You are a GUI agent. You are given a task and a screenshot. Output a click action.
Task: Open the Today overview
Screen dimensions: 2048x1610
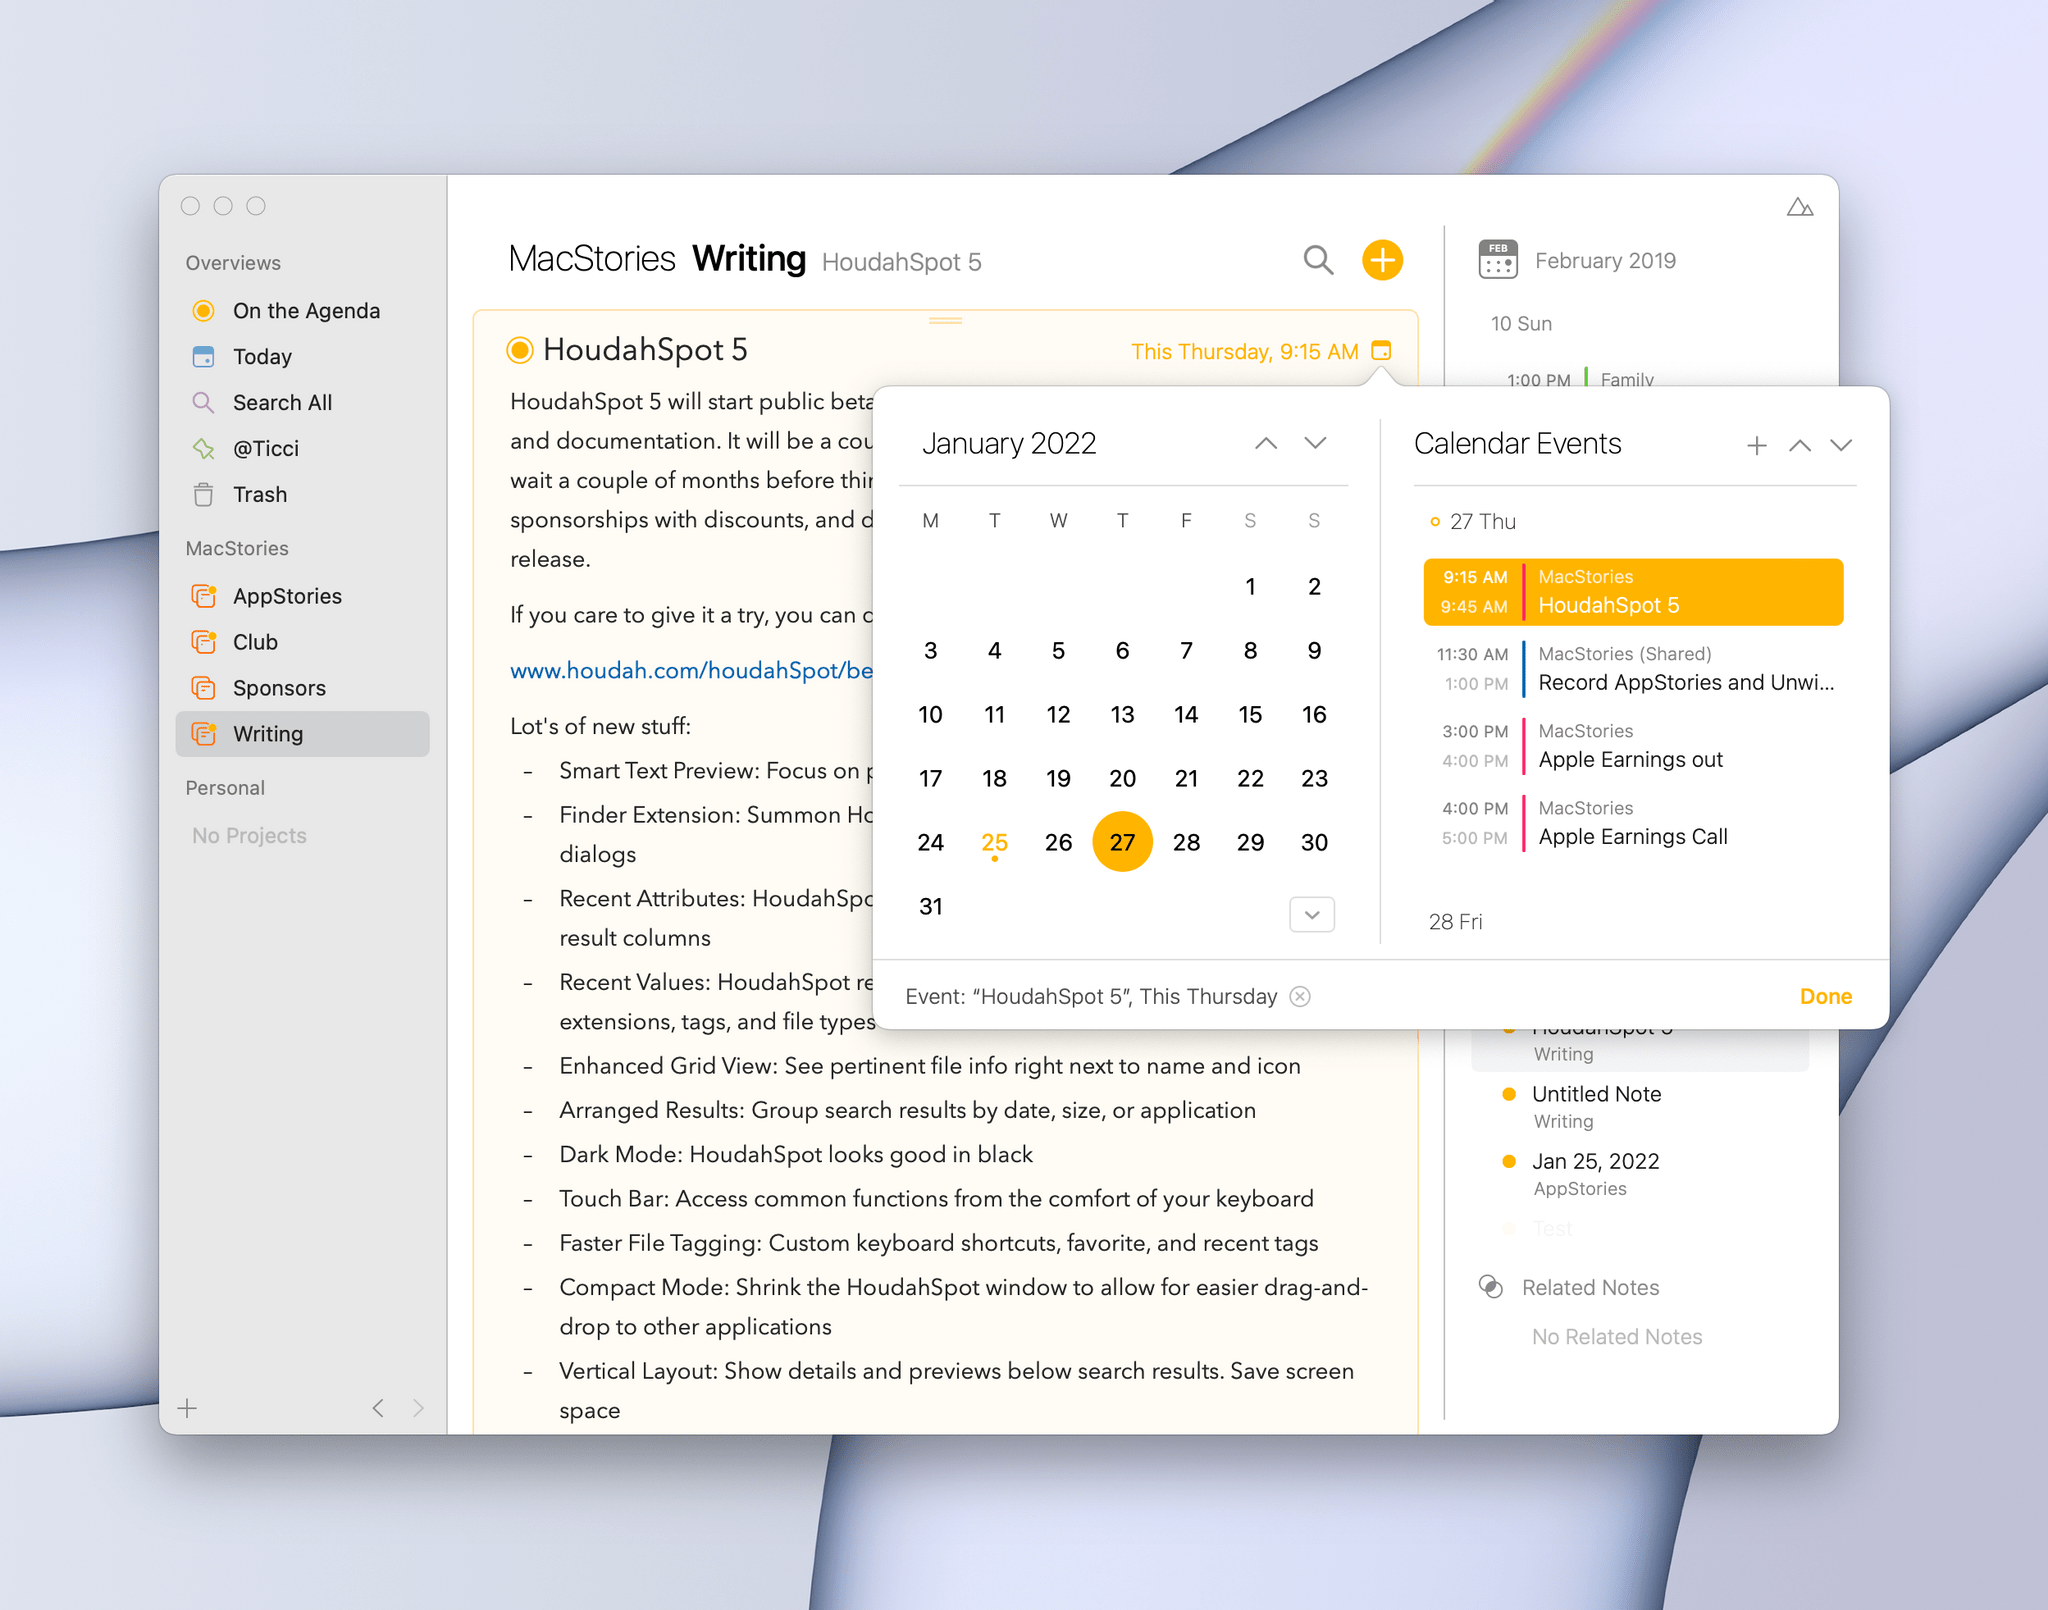coord(302,356)
